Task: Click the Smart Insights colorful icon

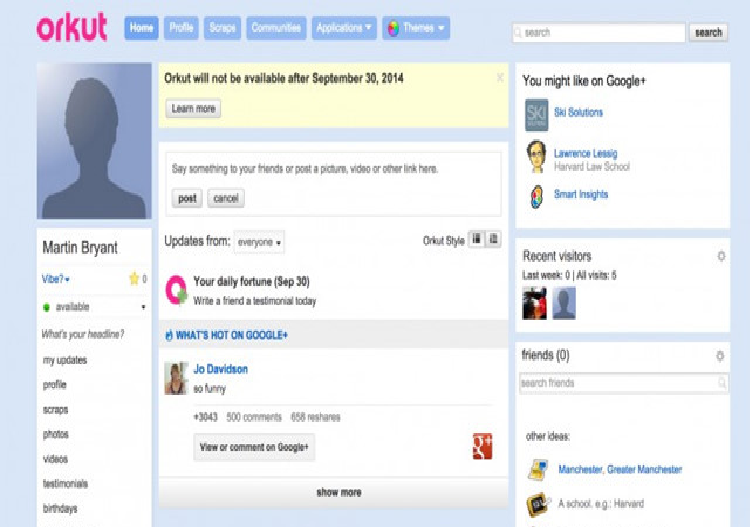Action: click(x=536, y=195)
